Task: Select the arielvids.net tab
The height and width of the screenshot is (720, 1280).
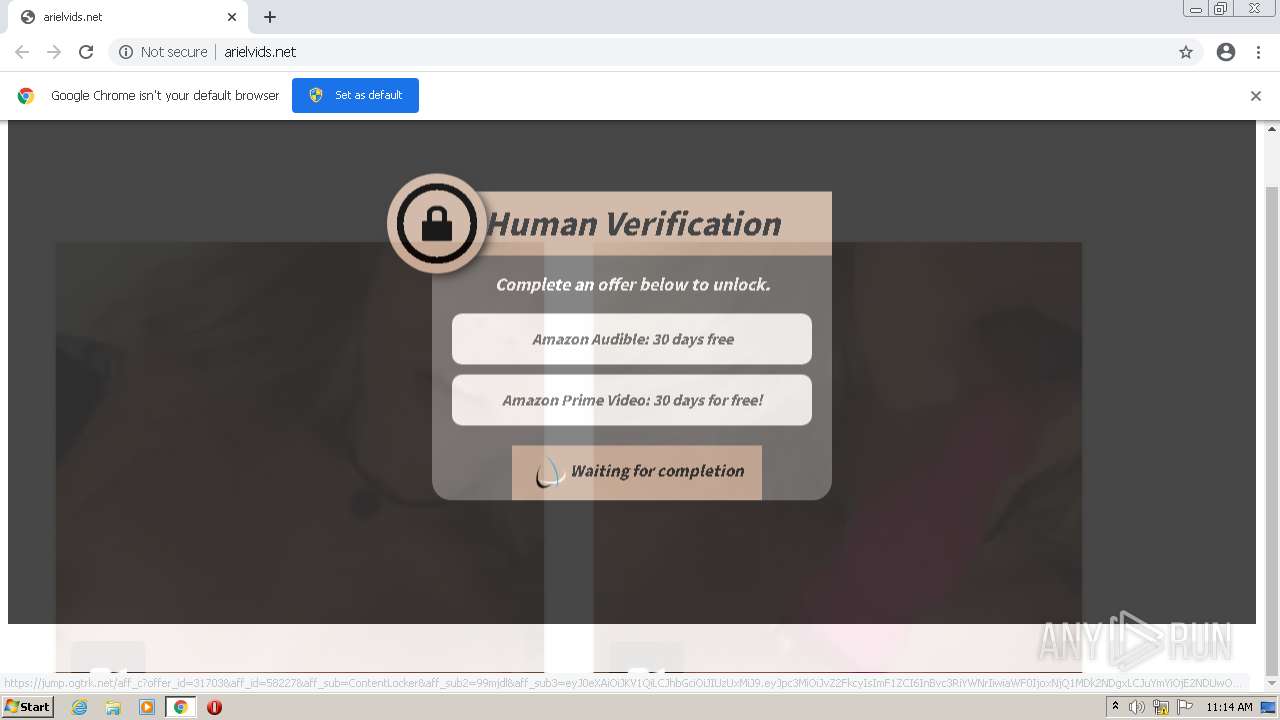Action: pos(128,17)
